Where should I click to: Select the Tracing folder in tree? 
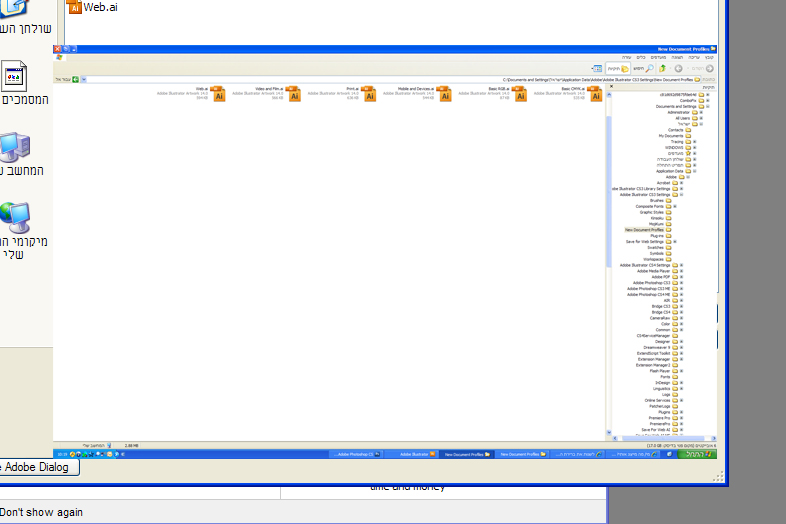(681, 142)
